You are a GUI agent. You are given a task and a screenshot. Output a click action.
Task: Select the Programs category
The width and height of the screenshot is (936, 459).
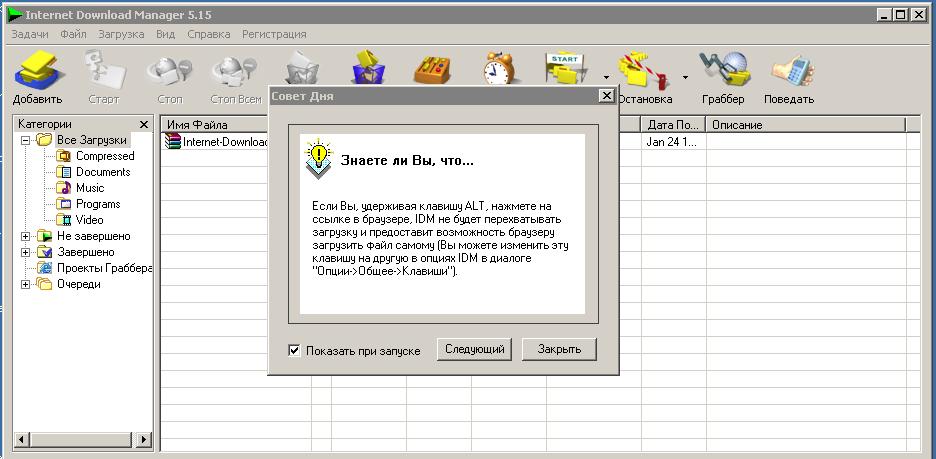pos(98,204)
